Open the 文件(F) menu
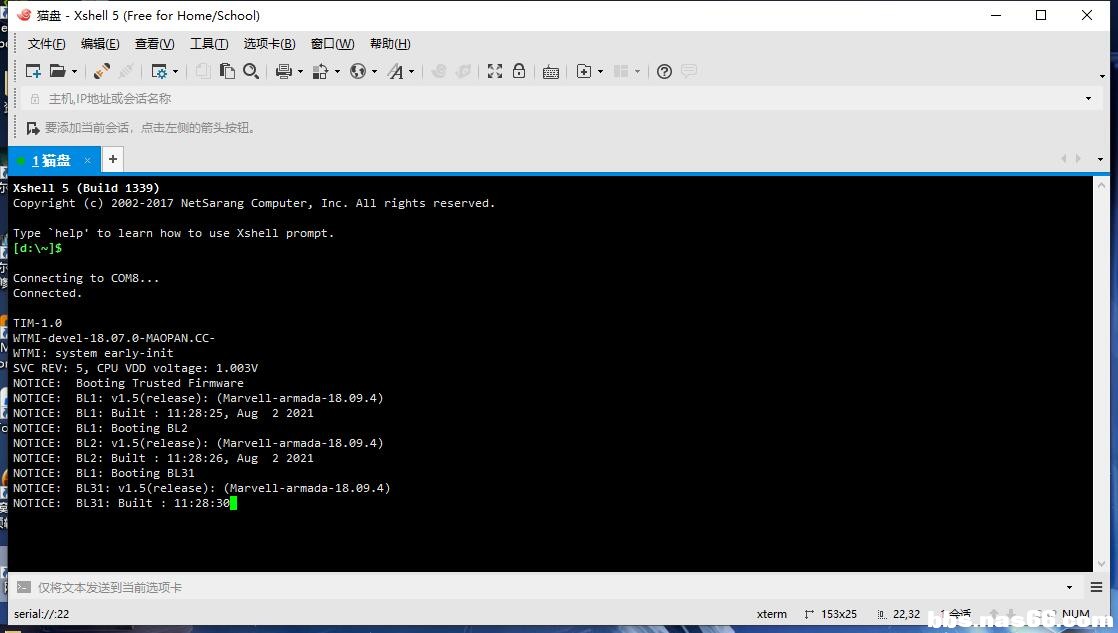This screenshot has height=633, width=1118. click(x=46, y=44)
